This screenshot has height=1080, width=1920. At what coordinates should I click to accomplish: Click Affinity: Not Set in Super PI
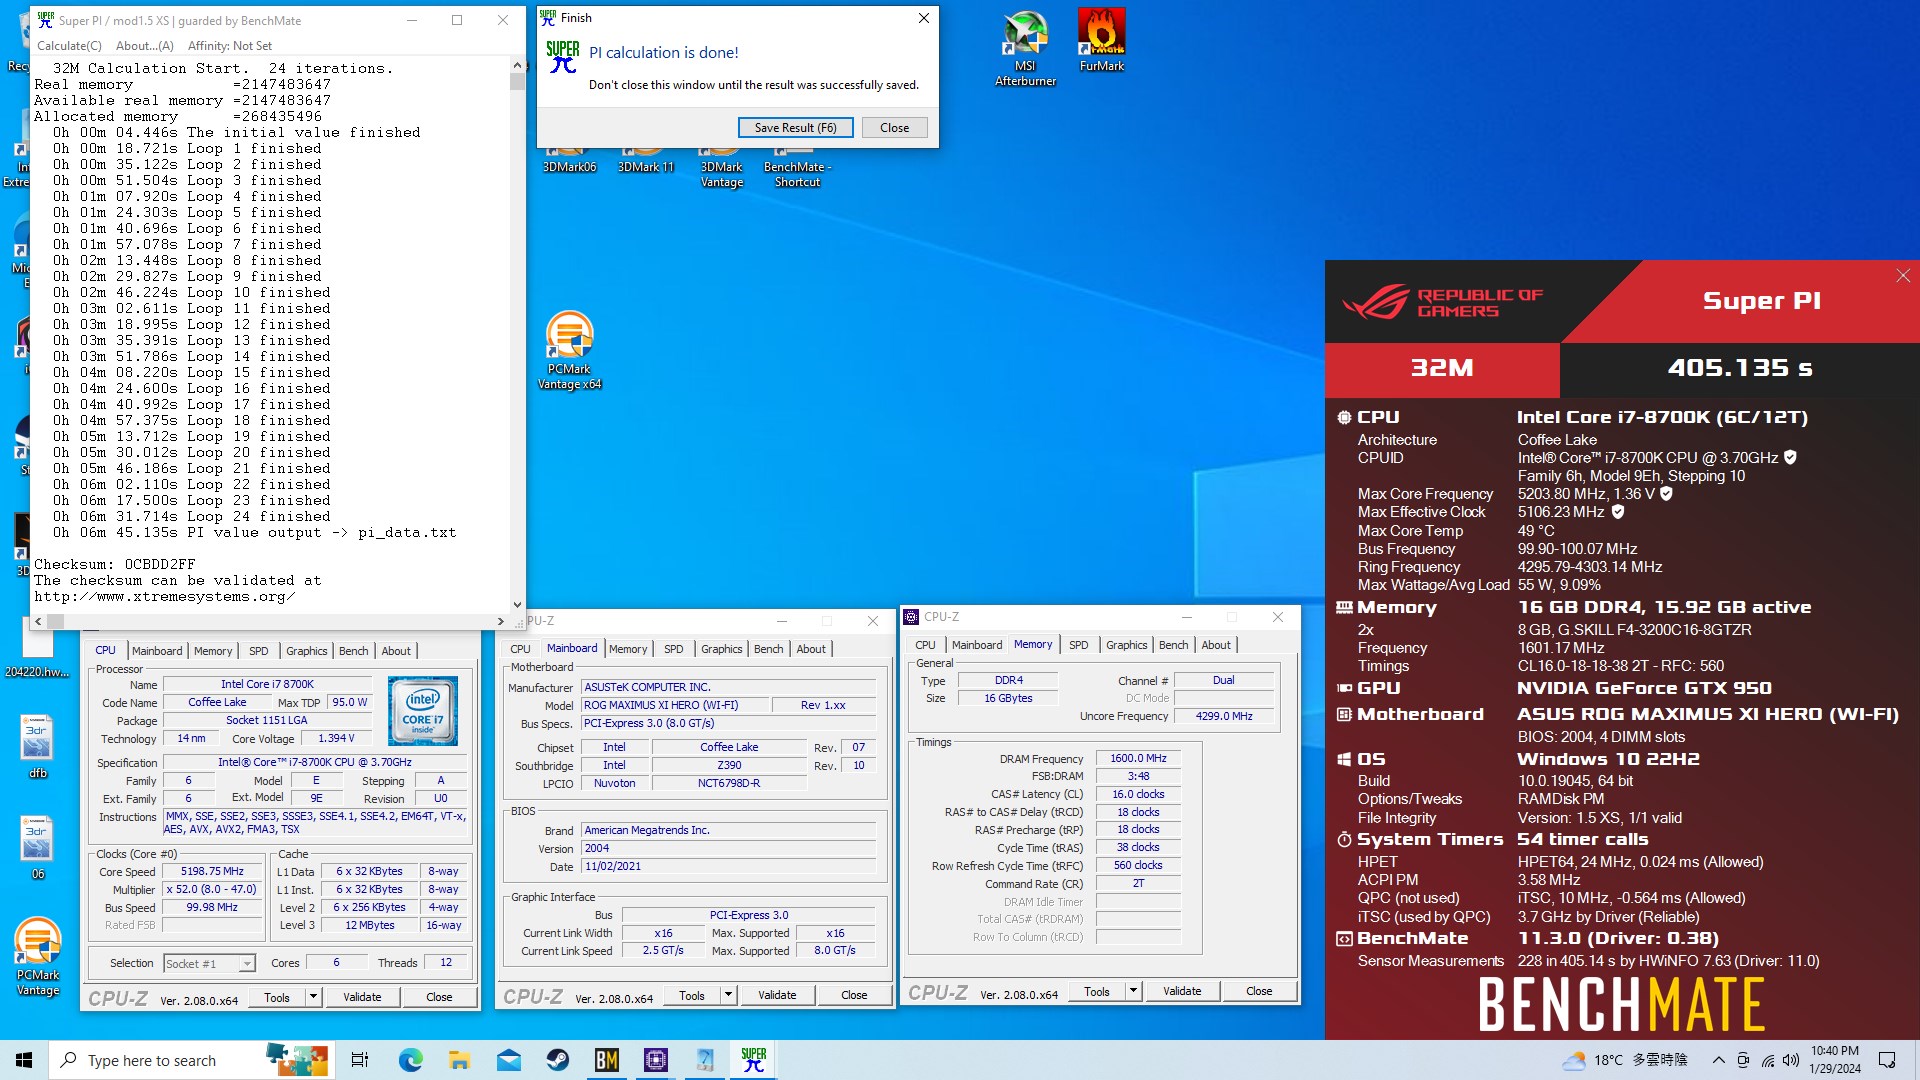coord(230,46)
